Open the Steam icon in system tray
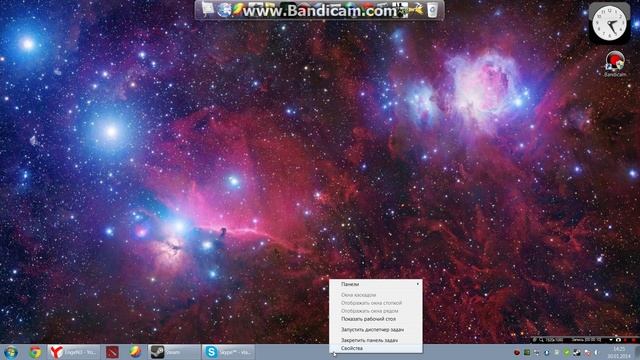The image size is (640, 360). click(577, 352)
